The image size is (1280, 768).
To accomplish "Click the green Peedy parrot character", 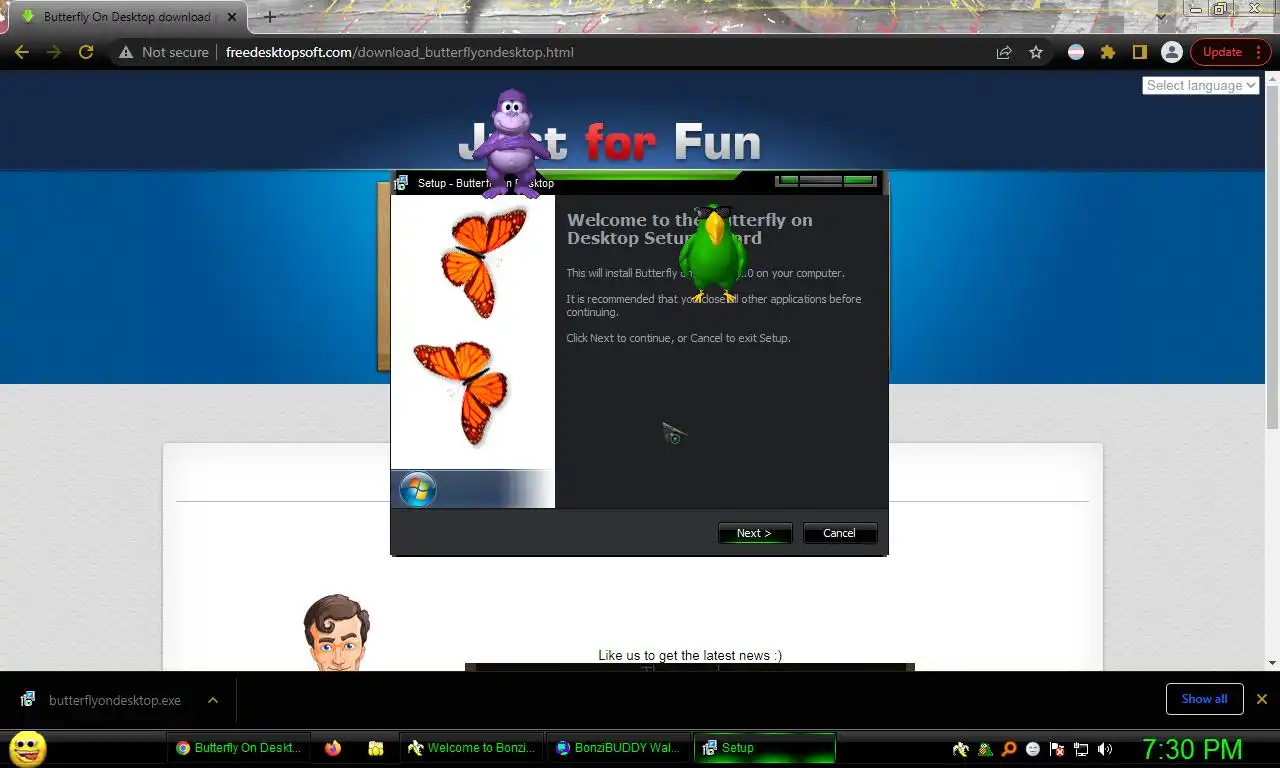I will (x=712, y=254).
